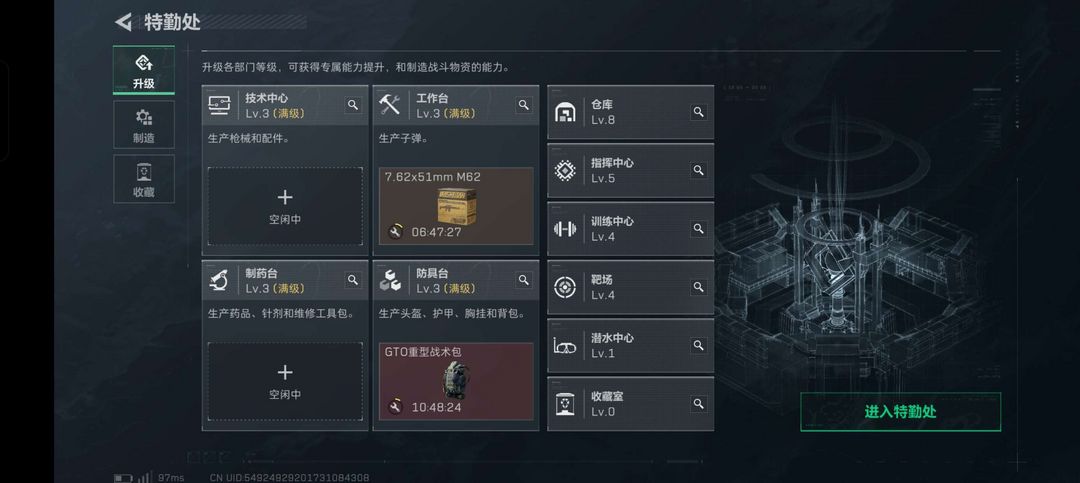Open the GTO重型战术包 production item

[456, 381]
